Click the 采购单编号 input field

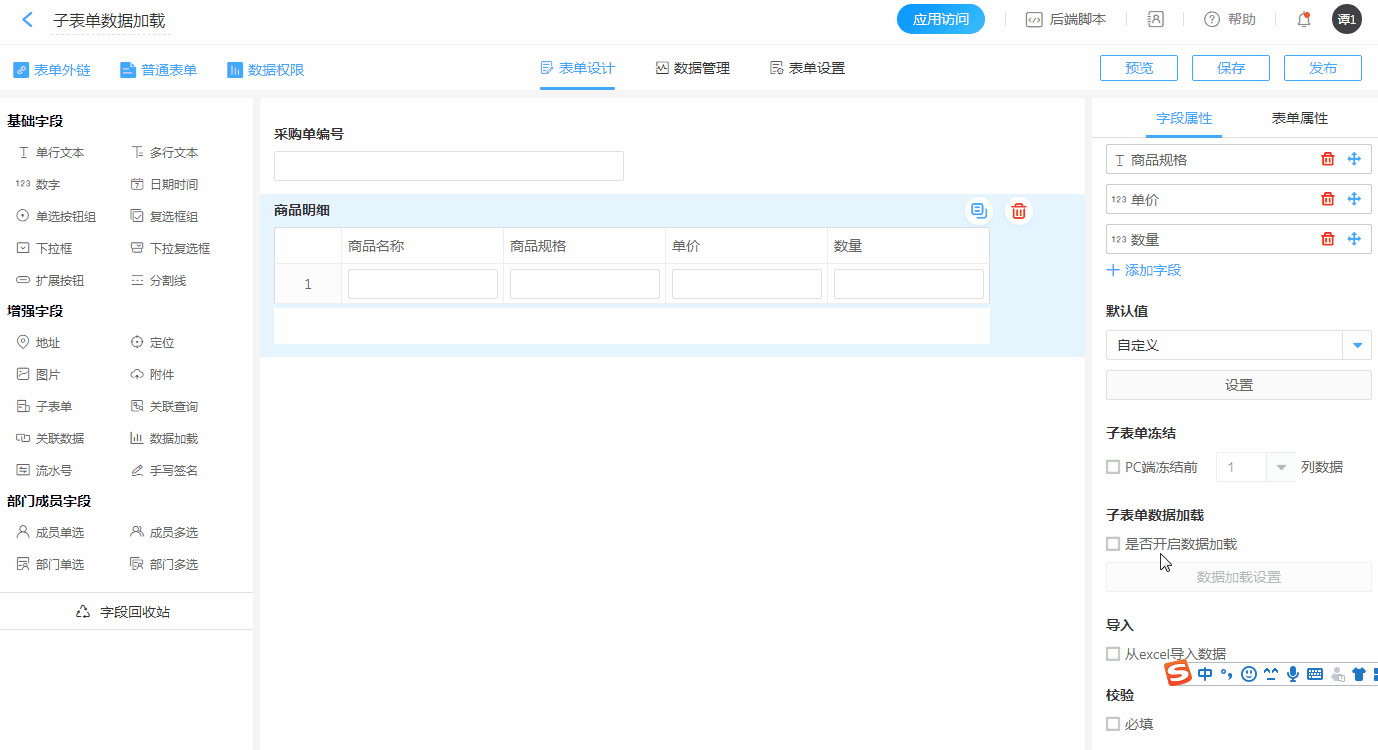click(x=448, y=166)
